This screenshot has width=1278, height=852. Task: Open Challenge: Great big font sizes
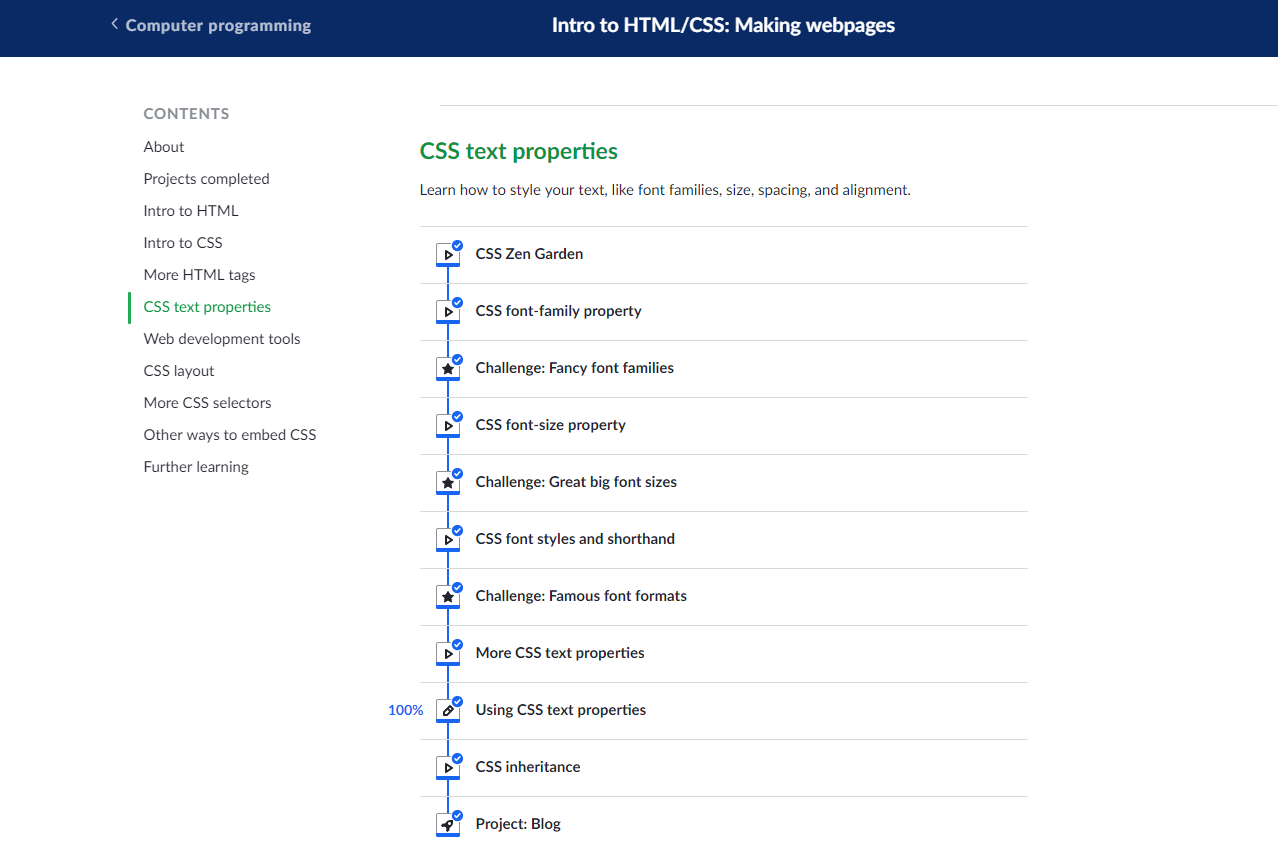click(576, 482)
